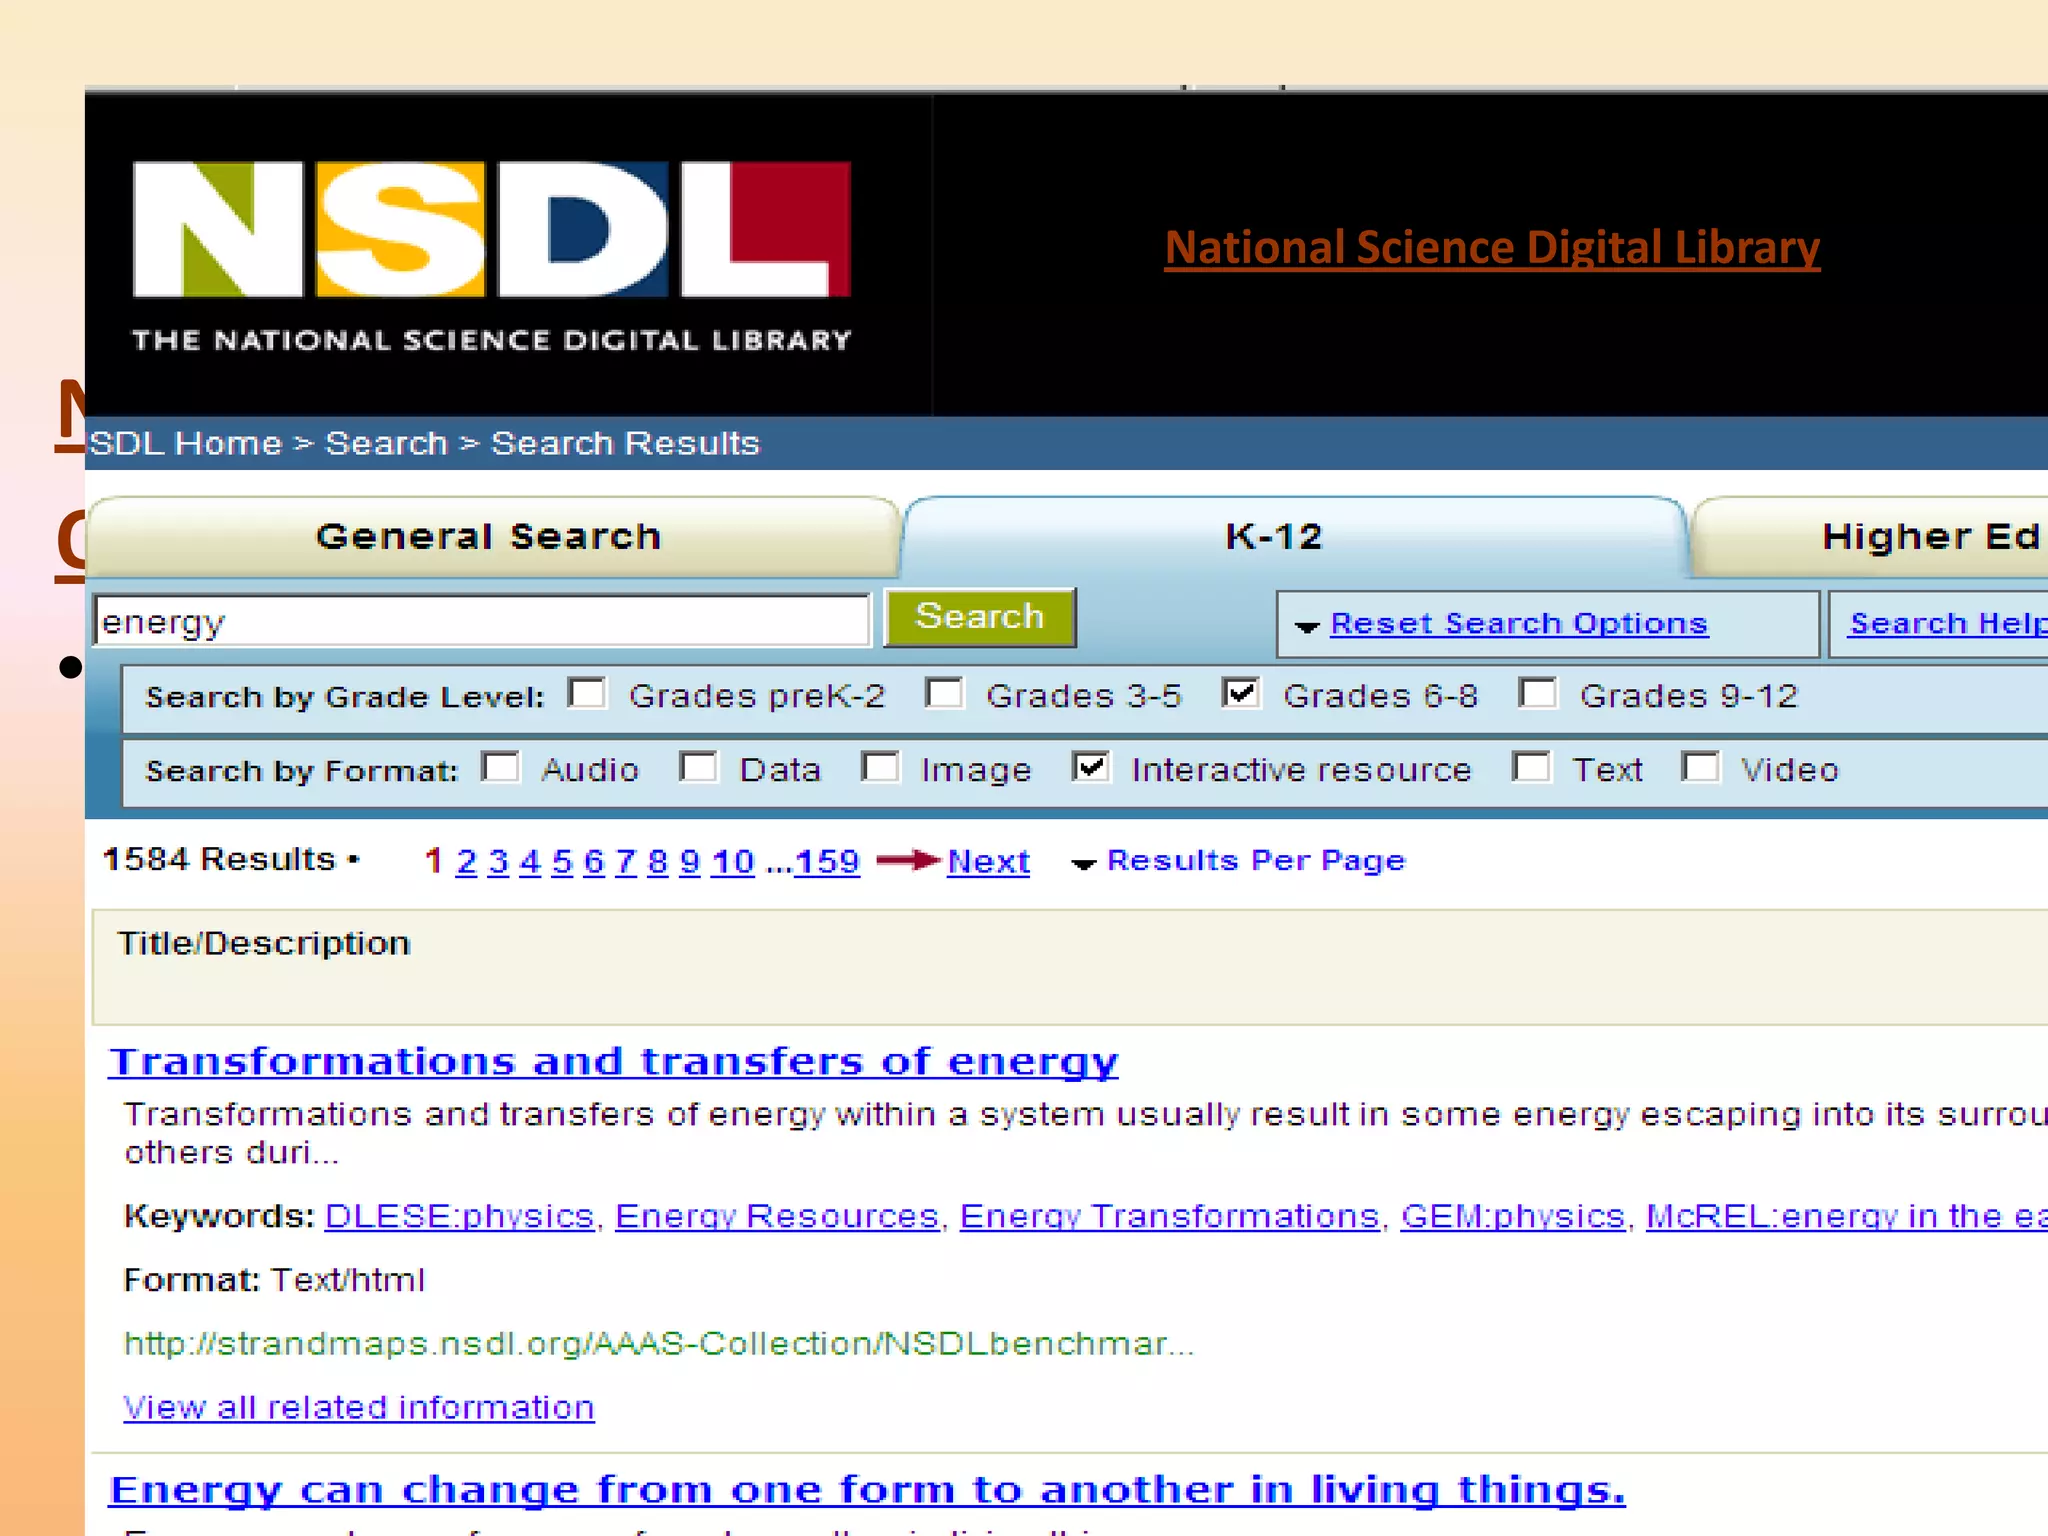2048x1536 pixels.
Task: Go to results page 10
Action: 732,861
